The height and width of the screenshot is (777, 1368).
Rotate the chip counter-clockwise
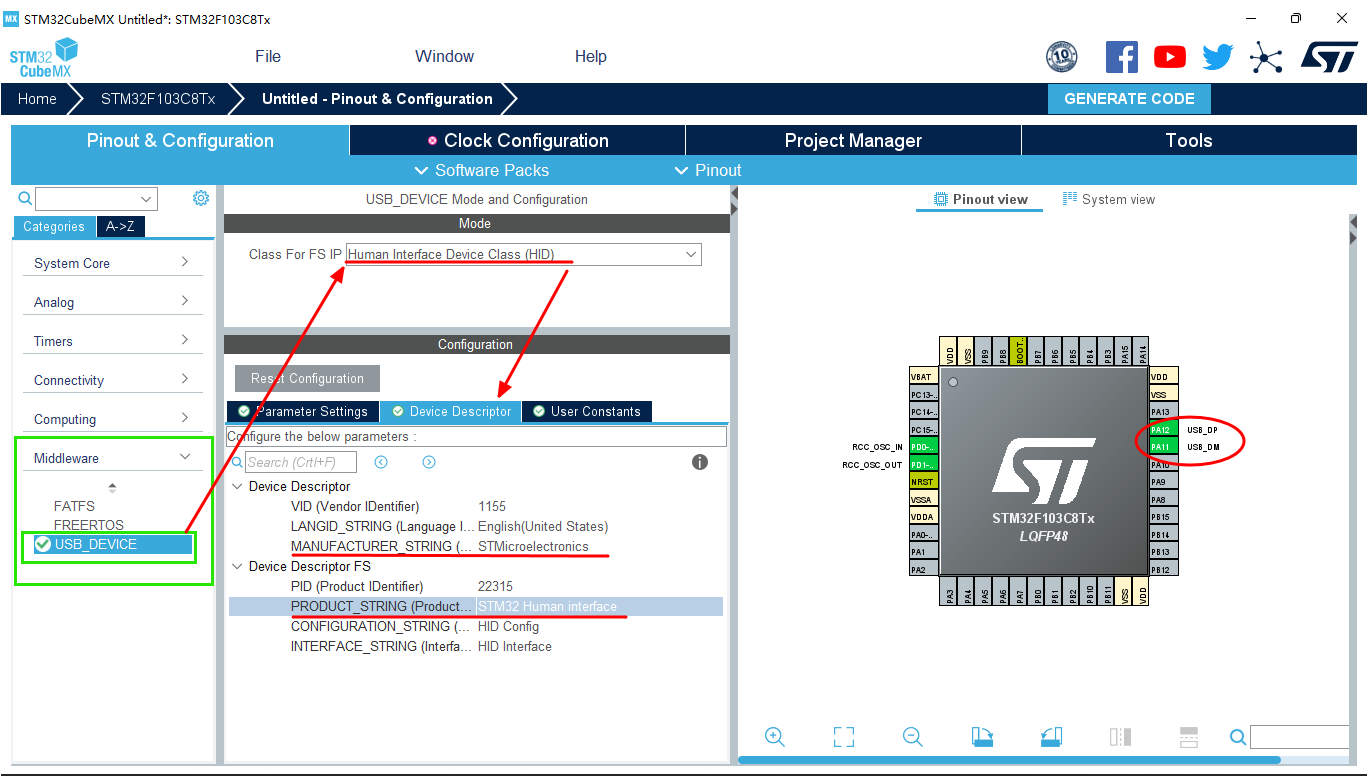1051,737
